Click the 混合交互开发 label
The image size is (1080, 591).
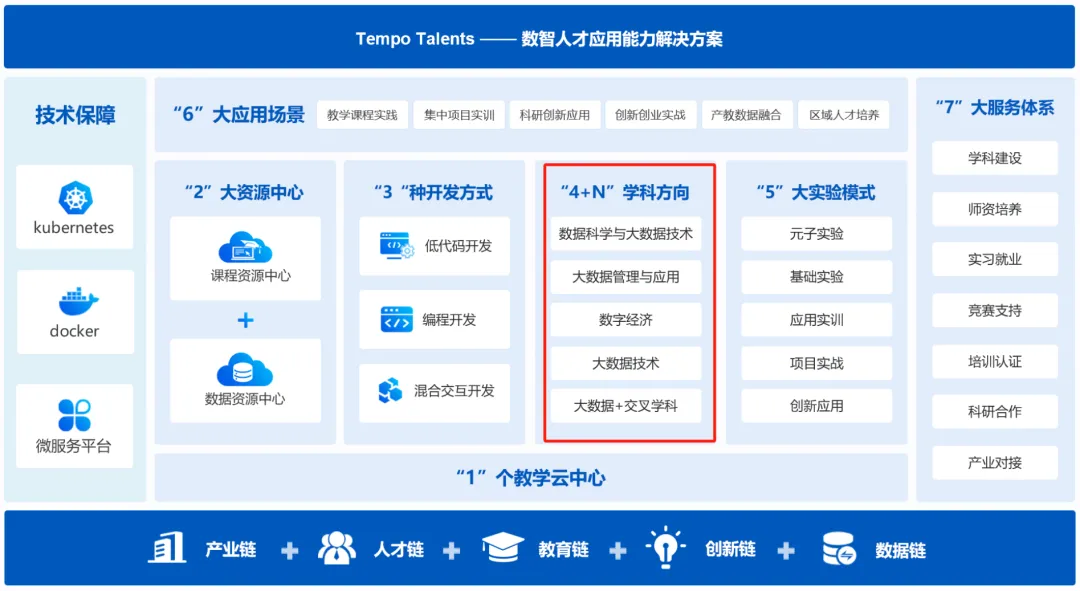pyautogui.click(x=454, y=391)
